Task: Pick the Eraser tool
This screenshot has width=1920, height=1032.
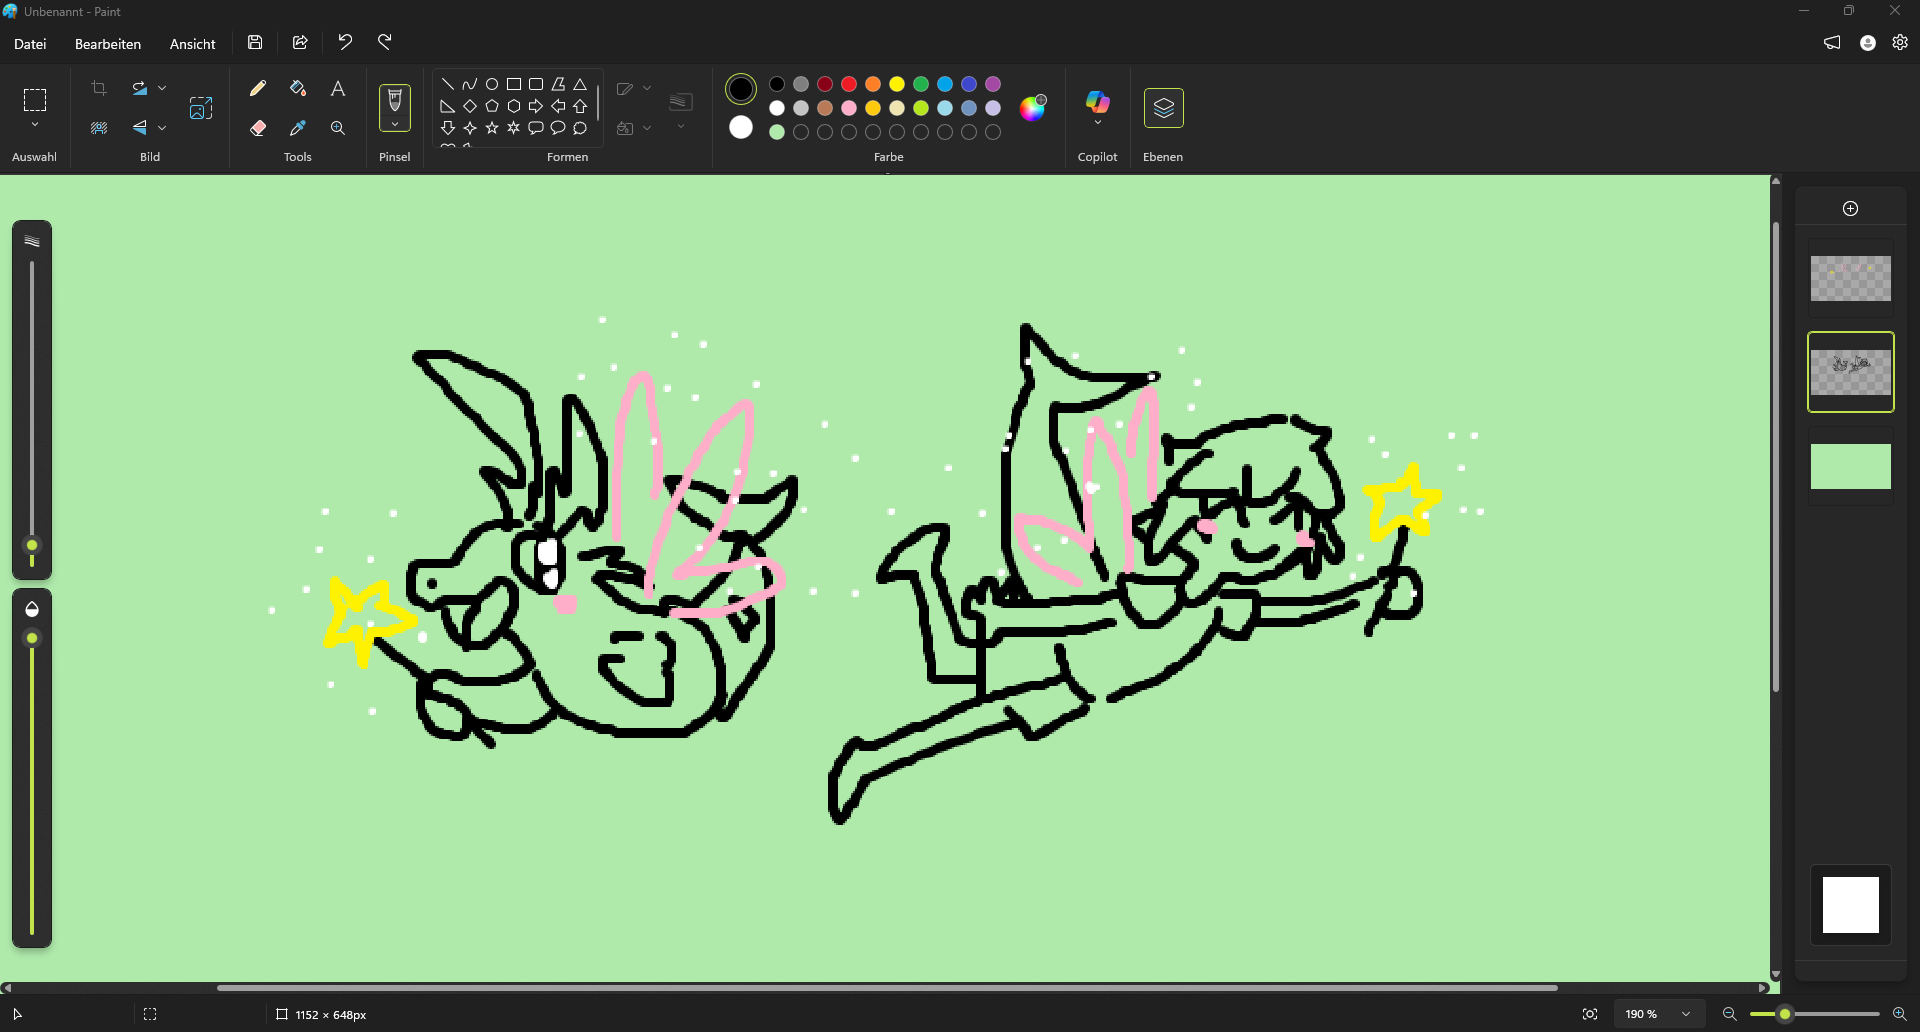Action: [258, 128]
